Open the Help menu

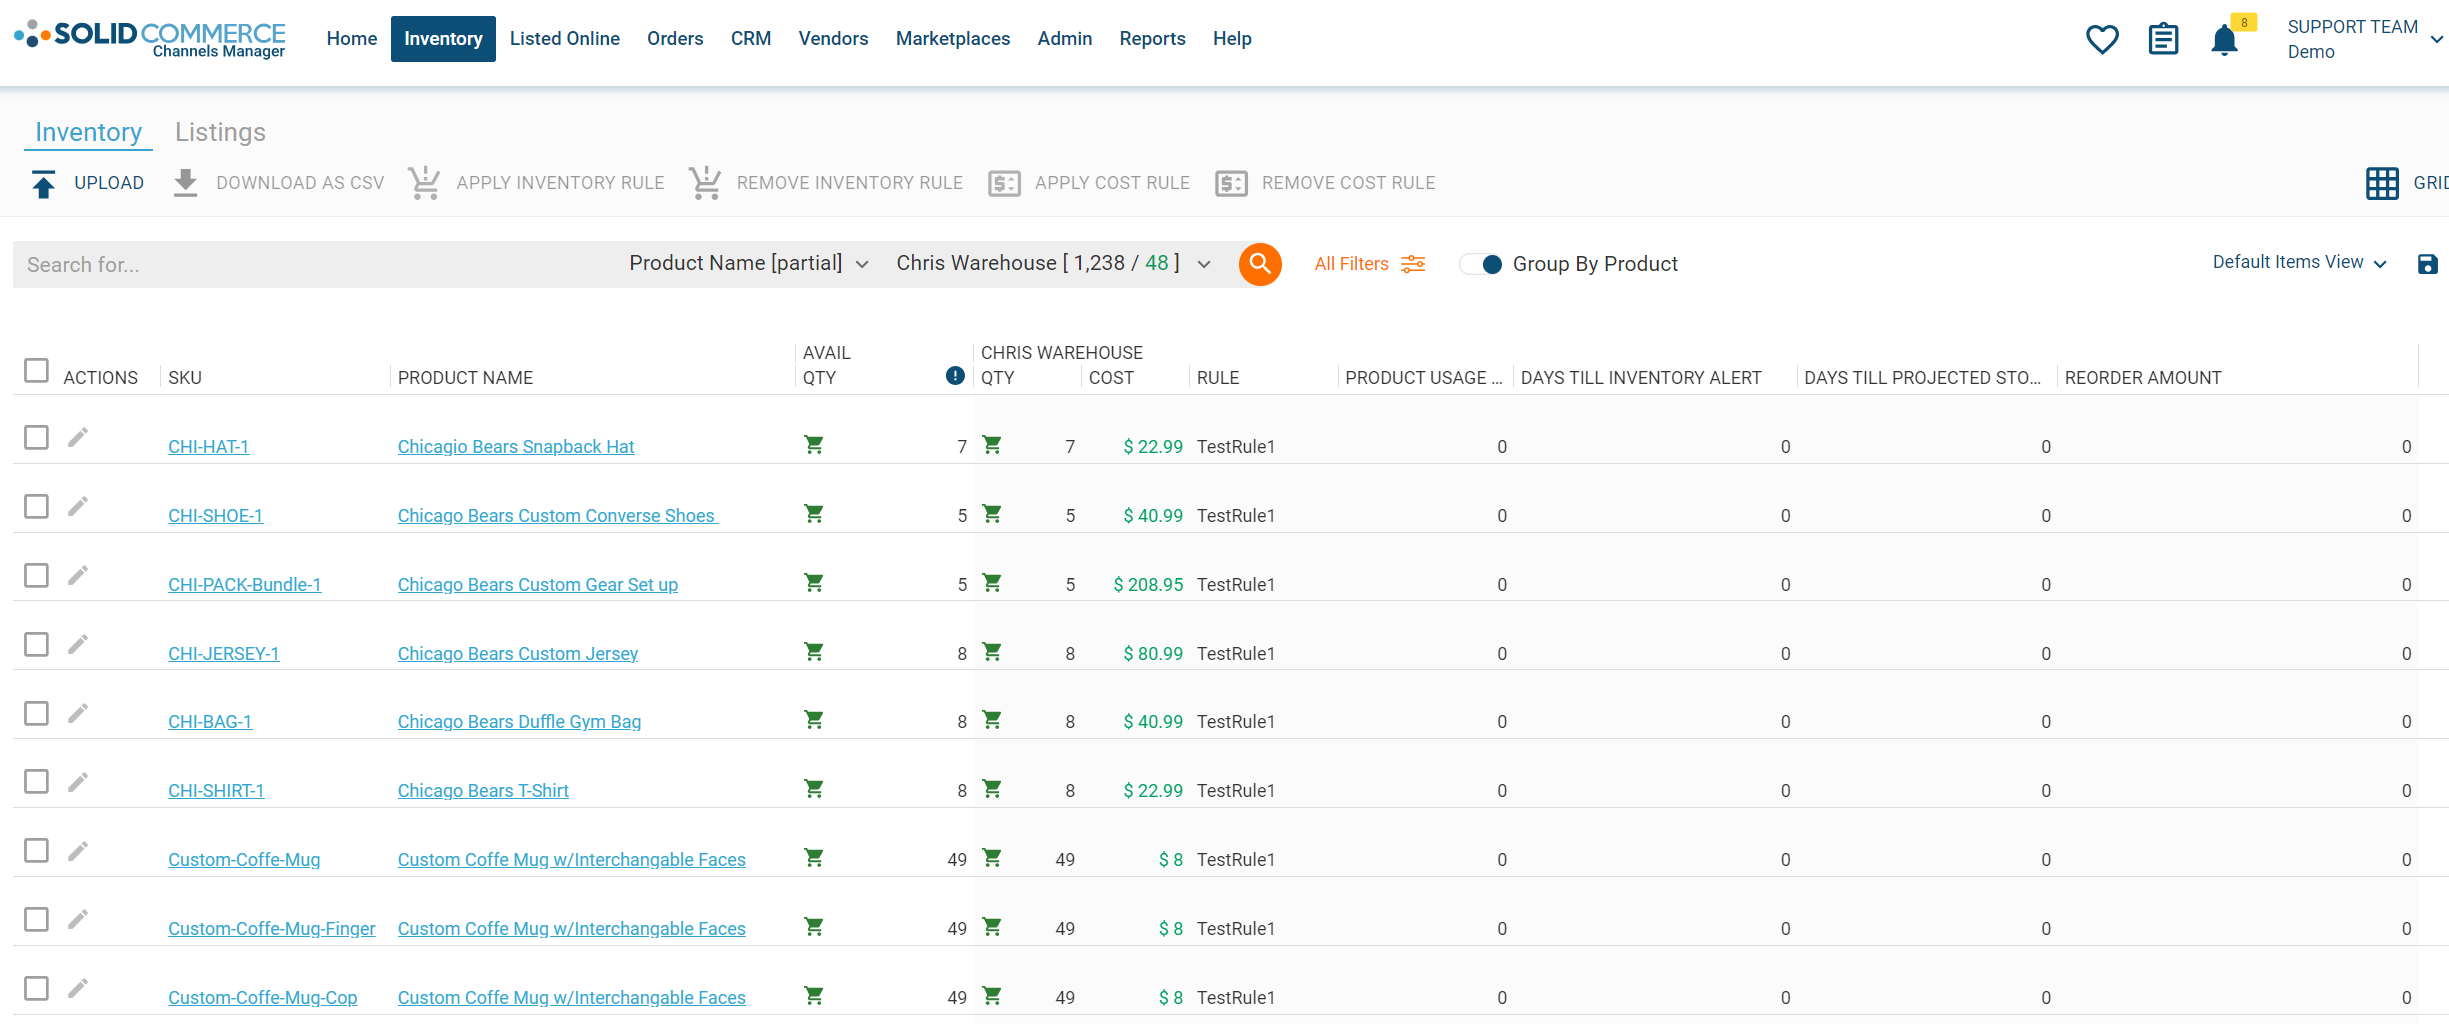pos(1232,39)
